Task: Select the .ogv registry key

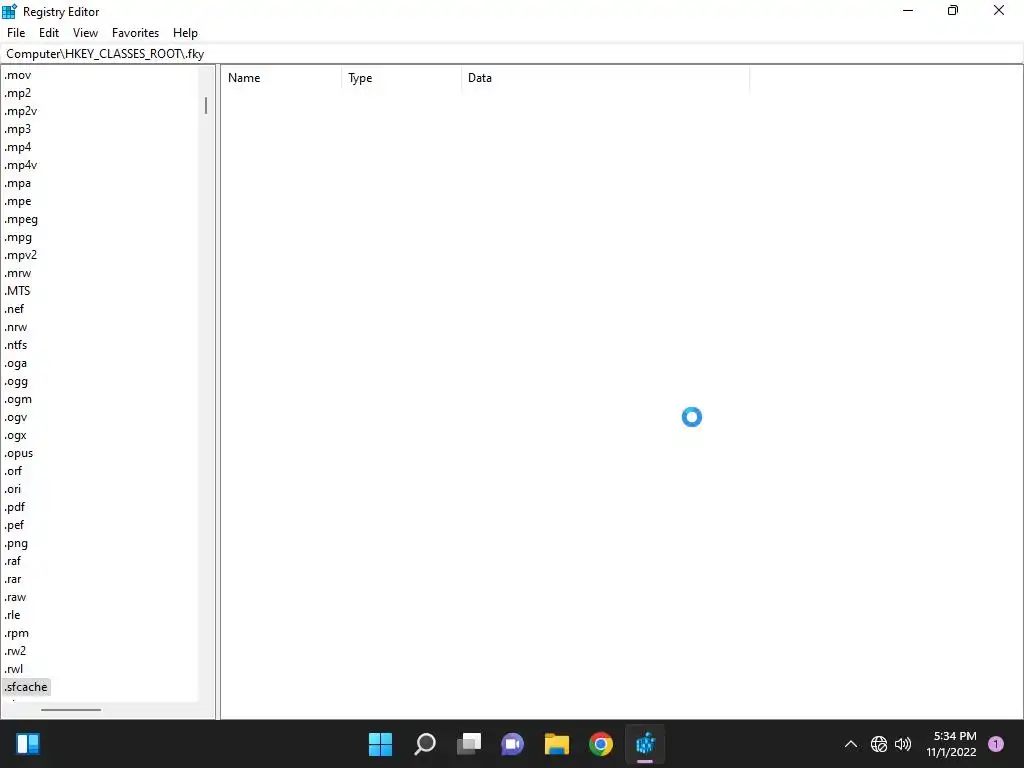Action: tap(16, 417)
